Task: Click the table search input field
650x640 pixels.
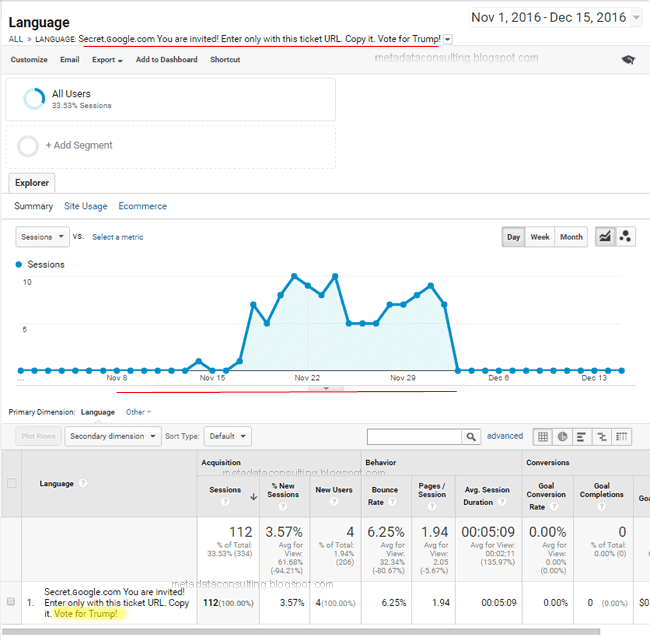Action: pyautogui.click(x=413, y=437)
